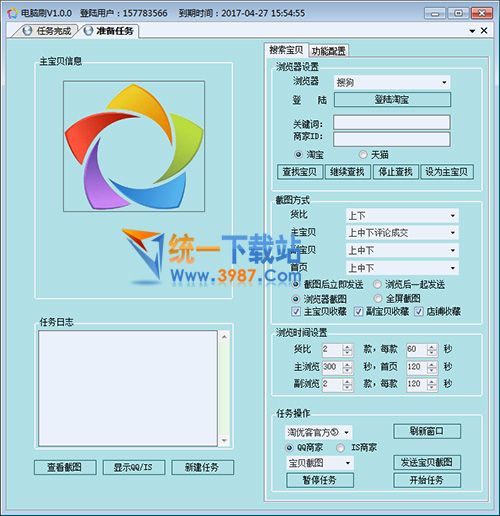Image resolution: width=500 pixels, height=516 pixels.
Task: Click the 登陆淘宝 button
Action: (x=392, y=100)
